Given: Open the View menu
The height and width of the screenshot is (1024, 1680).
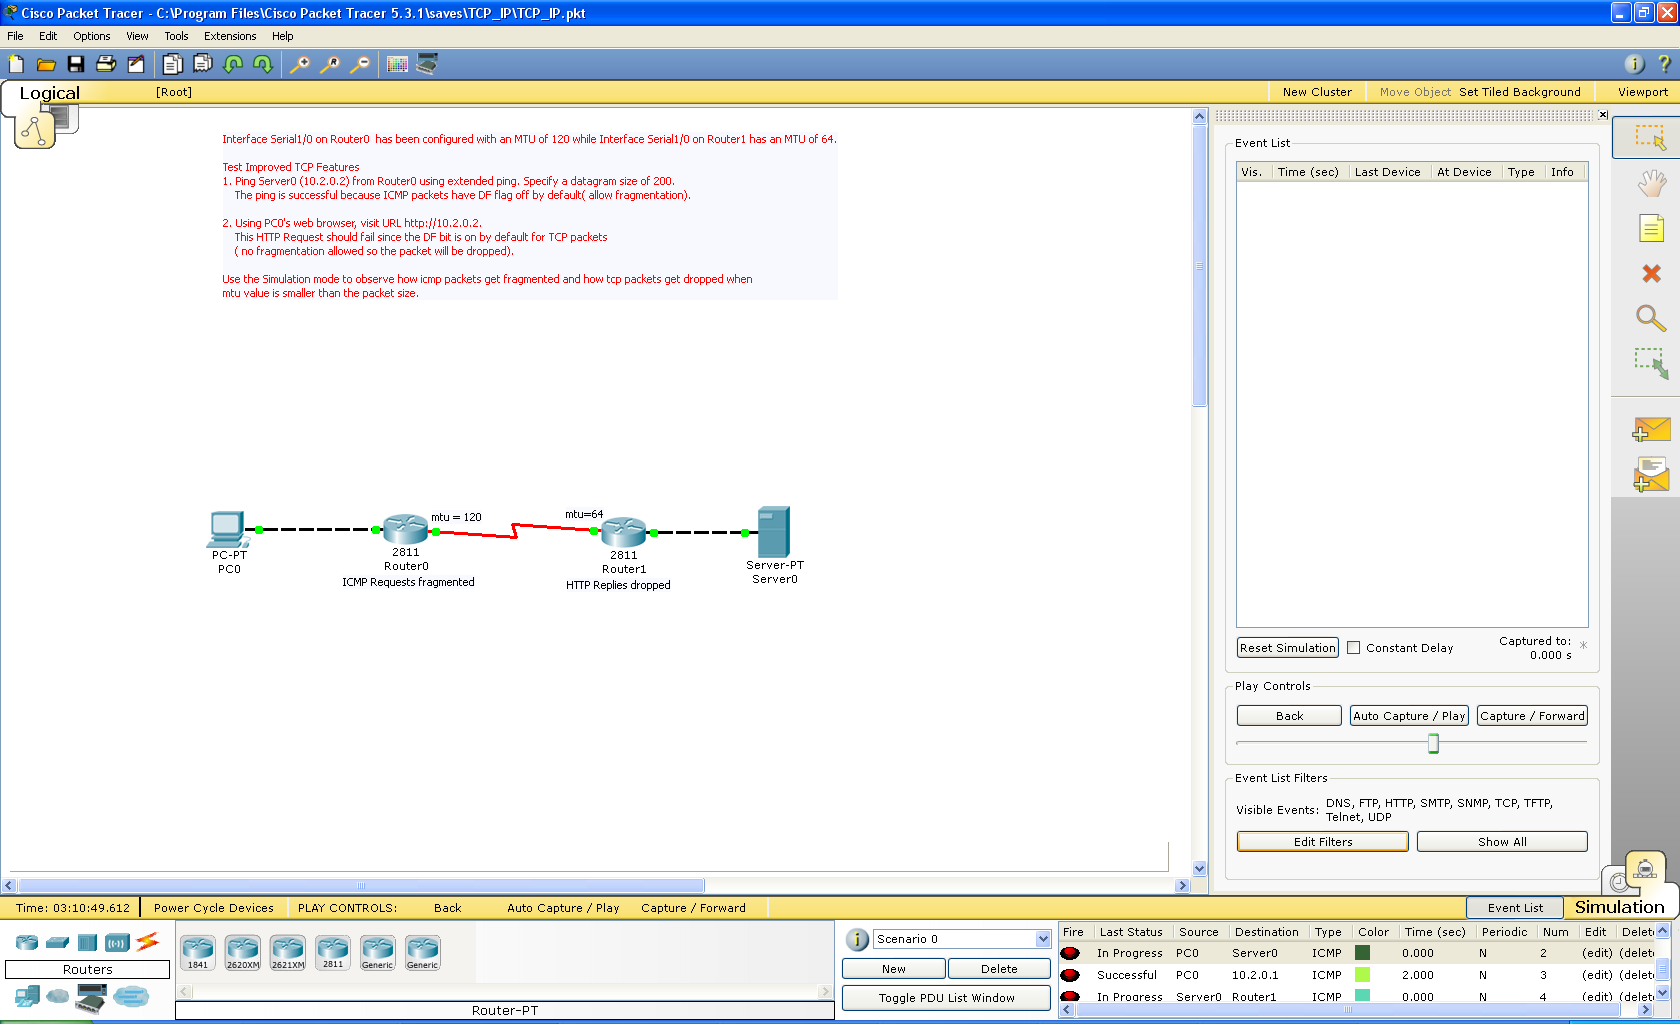Looking at the screenshot, I should [x=137, y=36].
